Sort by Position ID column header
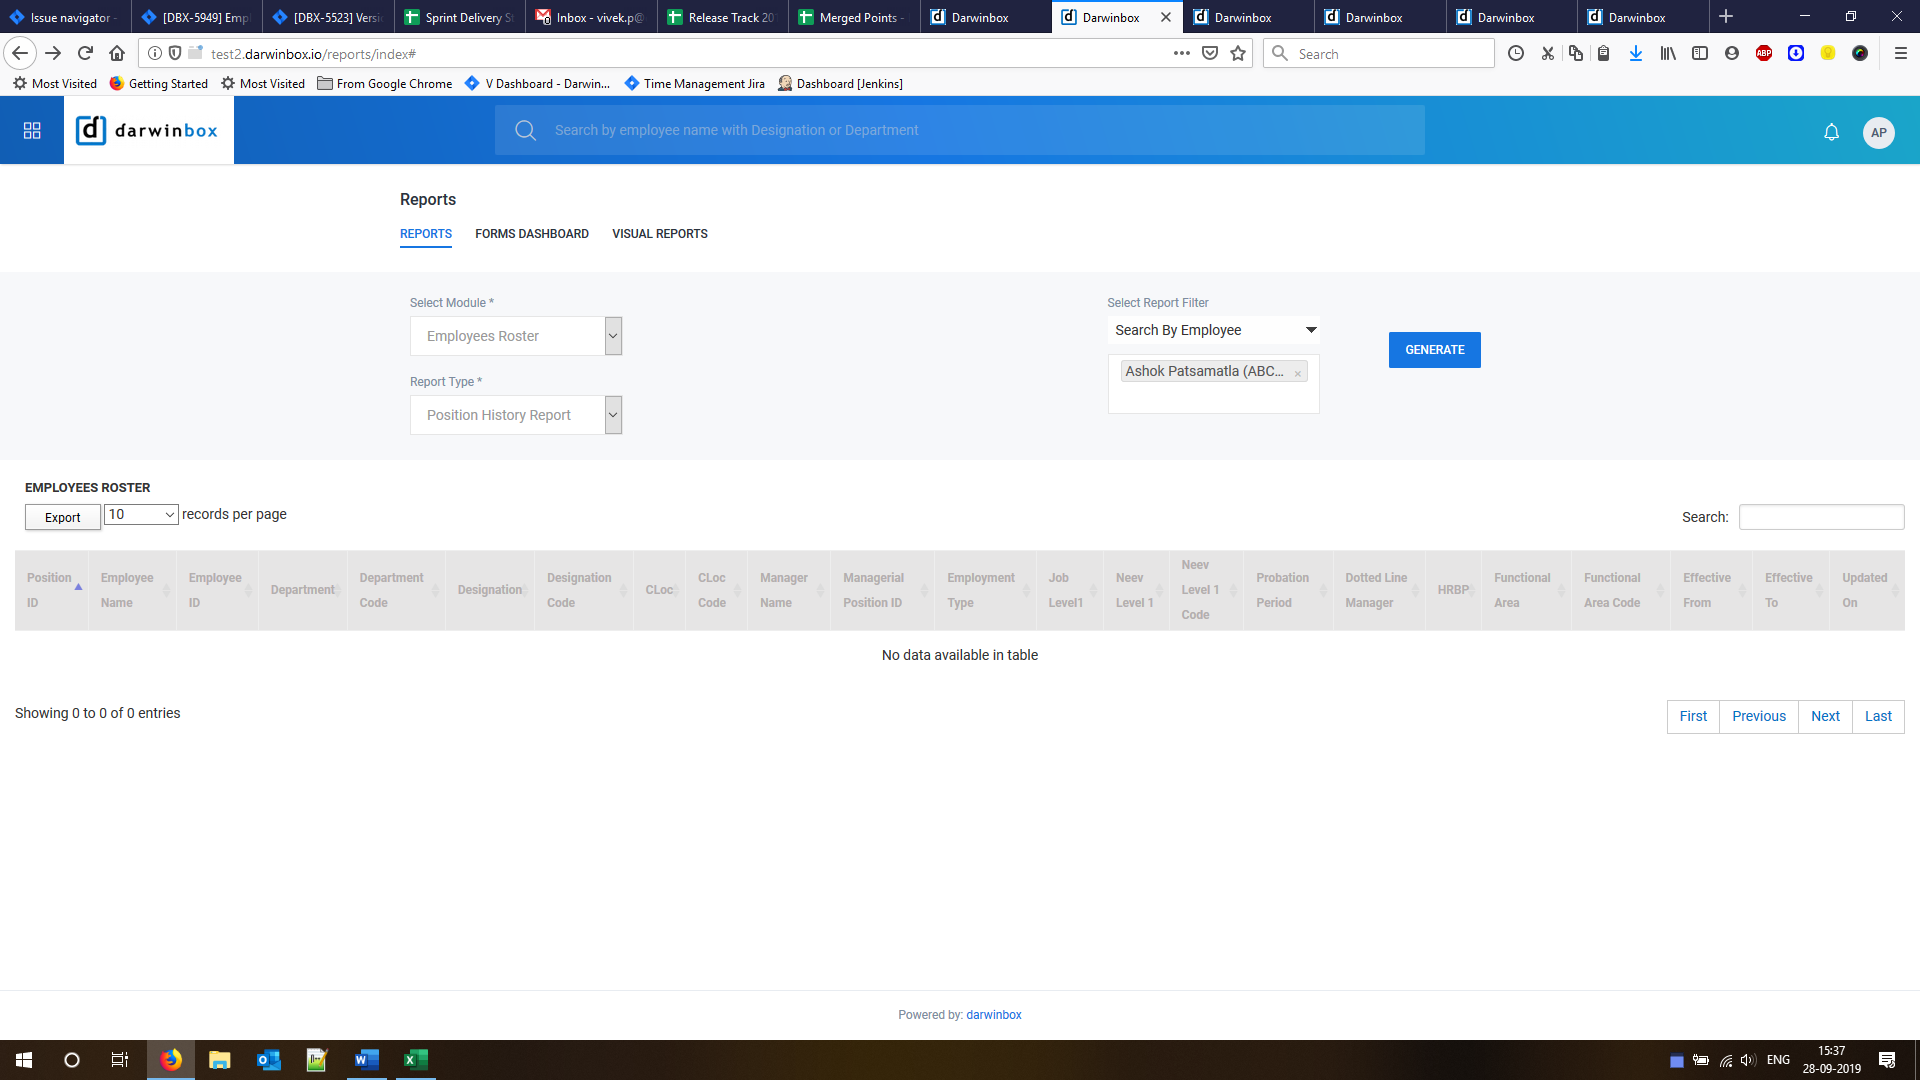 [50, 590]
